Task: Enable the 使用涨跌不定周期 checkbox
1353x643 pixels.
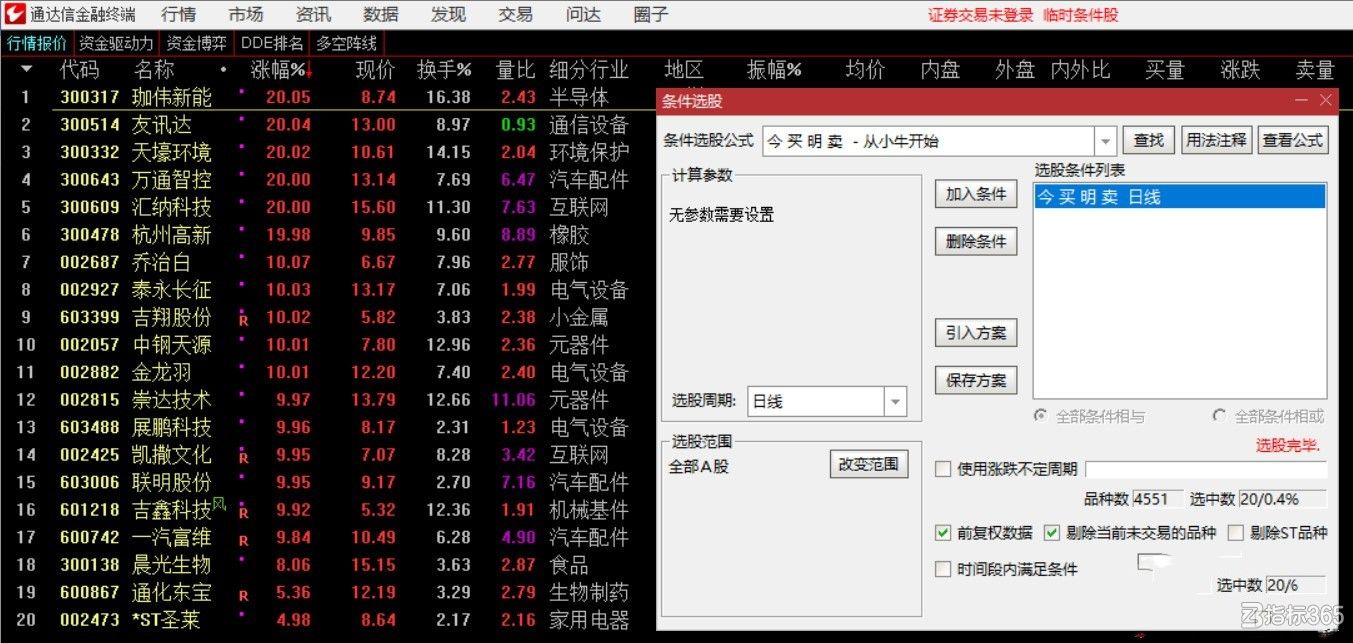Action: [x=943, y=469]
